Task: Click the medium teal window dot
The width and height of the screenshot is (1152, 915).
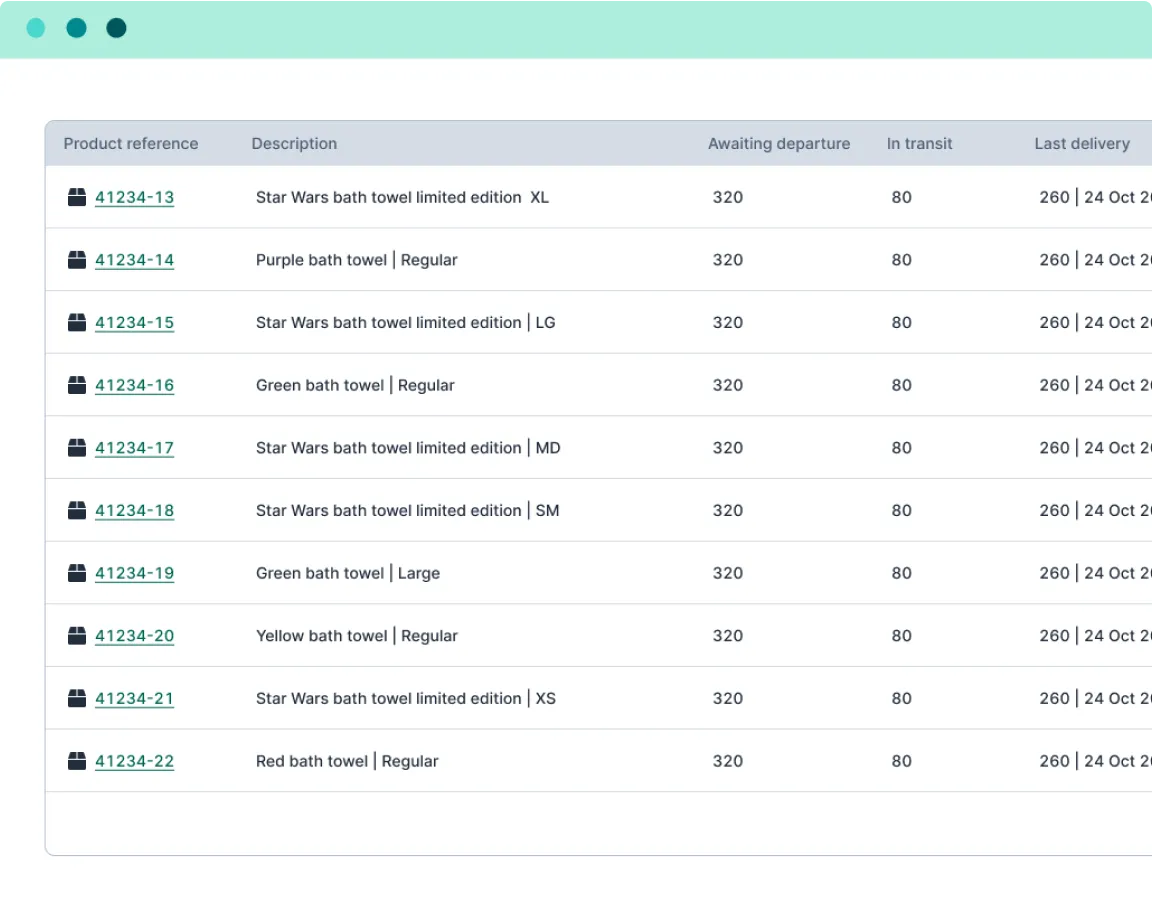Action: click(76, 28)
